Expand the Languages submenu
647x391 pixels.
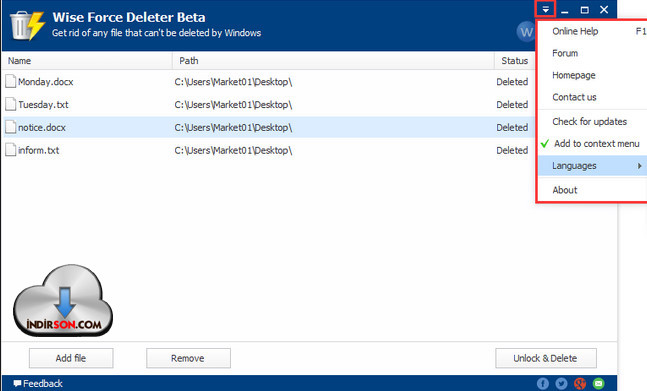(x=593, y=166)
